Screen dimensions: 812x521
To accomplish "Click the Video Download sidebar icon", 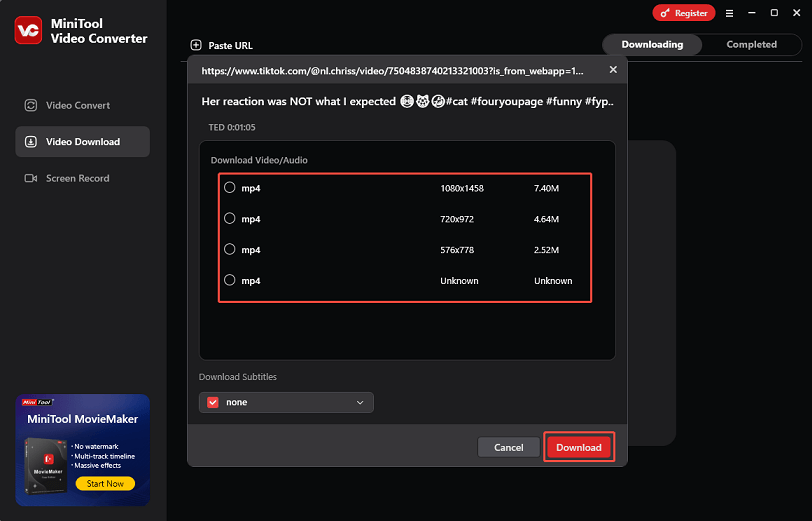I will click(x=31, y=141).
